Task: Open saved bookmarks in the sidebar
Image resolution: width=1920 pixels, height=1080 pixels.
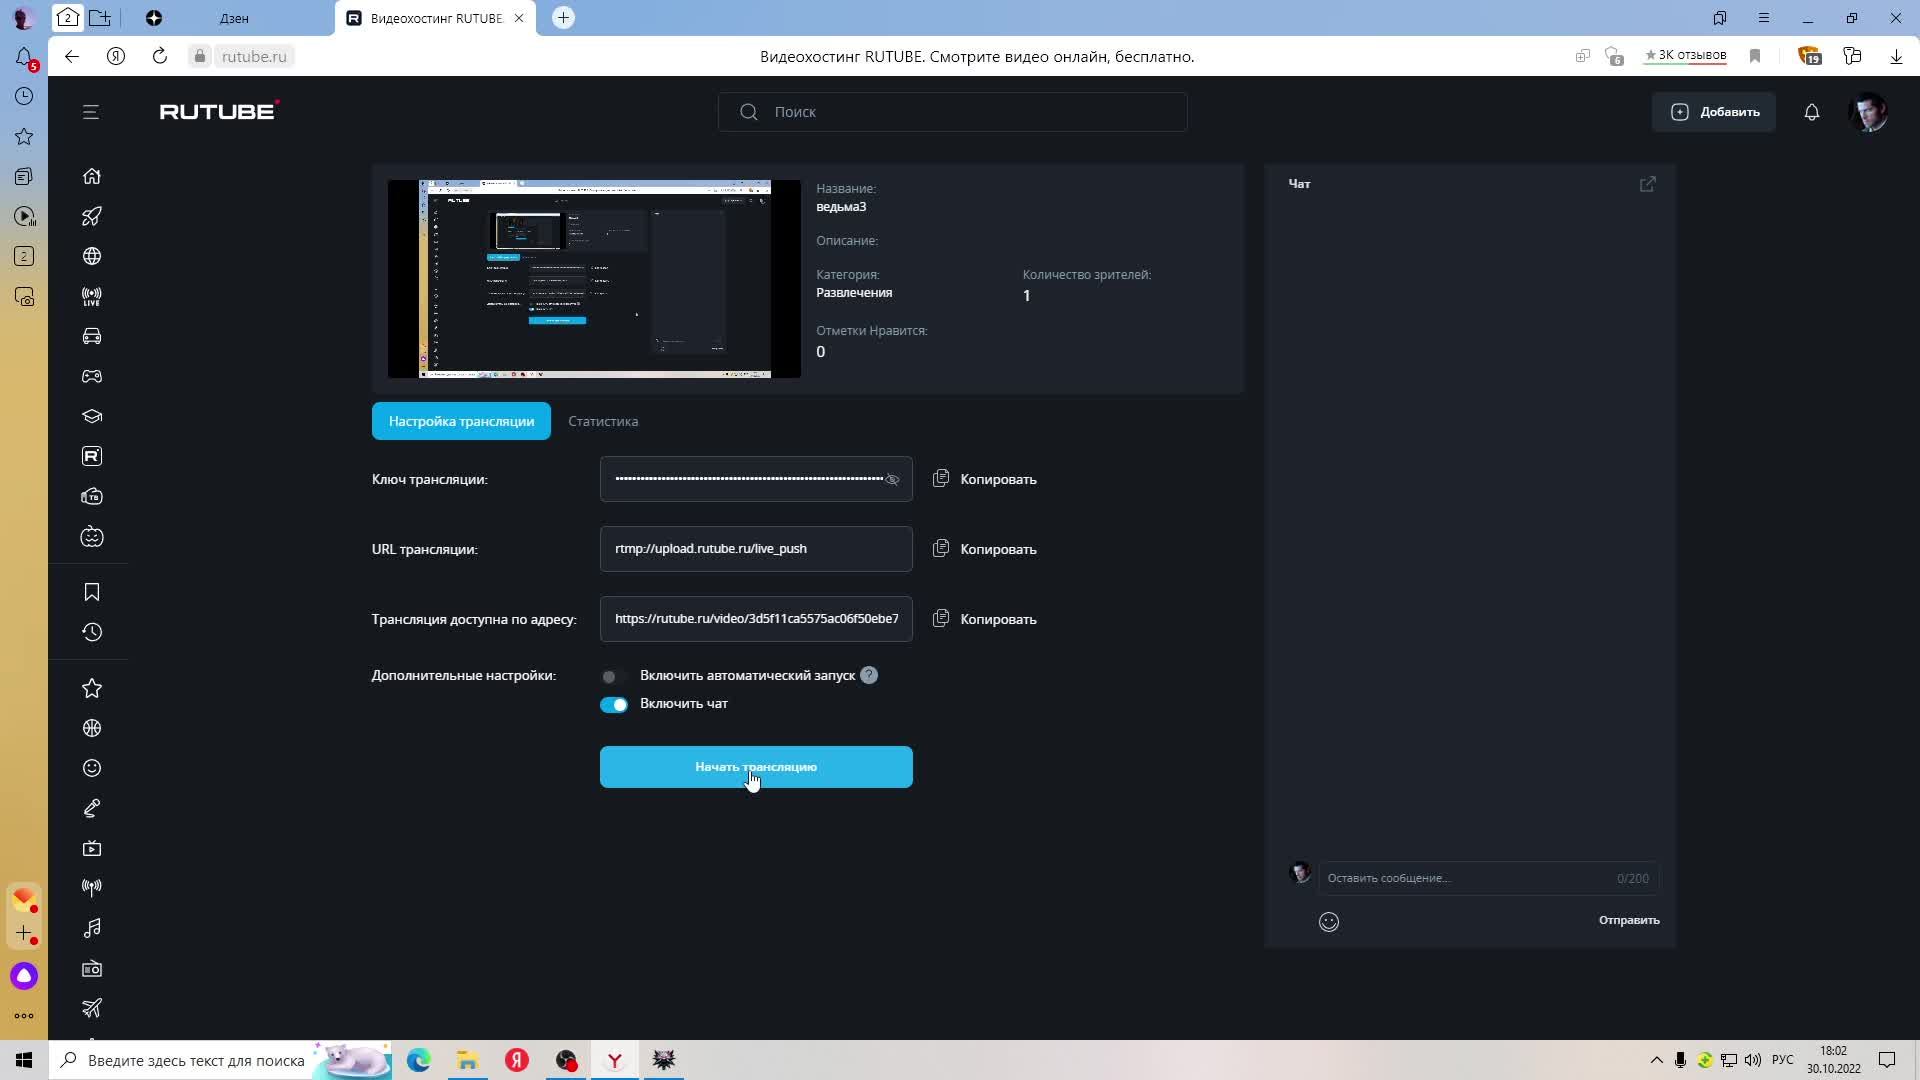Action: click(x=92, y=592)
